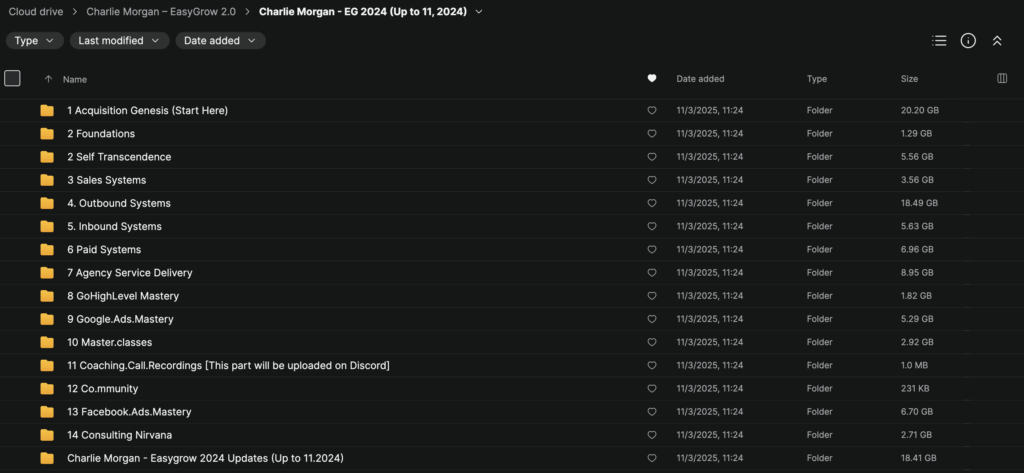Favorite the 9 Google.Ads.Mastery folder
The width and height of the screenshot is (1024, 473).
[x=652, y=319]
